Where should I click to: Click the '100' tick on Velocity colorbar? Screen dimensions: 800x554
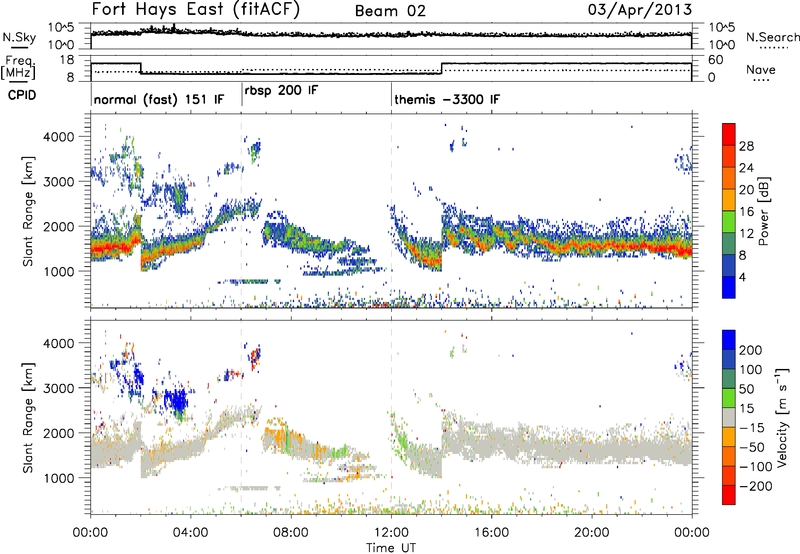(751, 370)
